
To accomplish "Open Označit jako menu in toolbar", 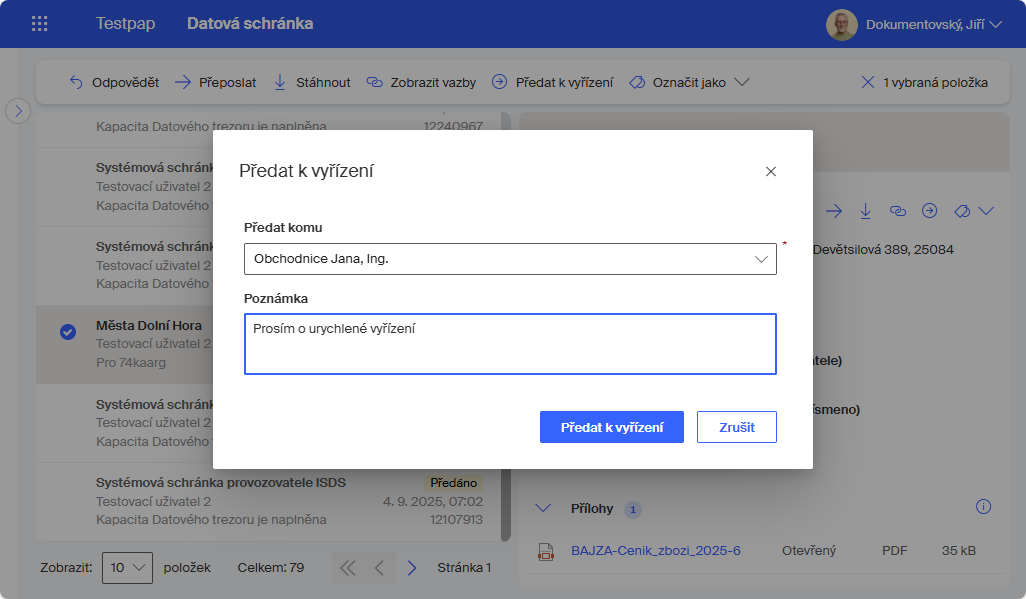I will coord(689,83).
